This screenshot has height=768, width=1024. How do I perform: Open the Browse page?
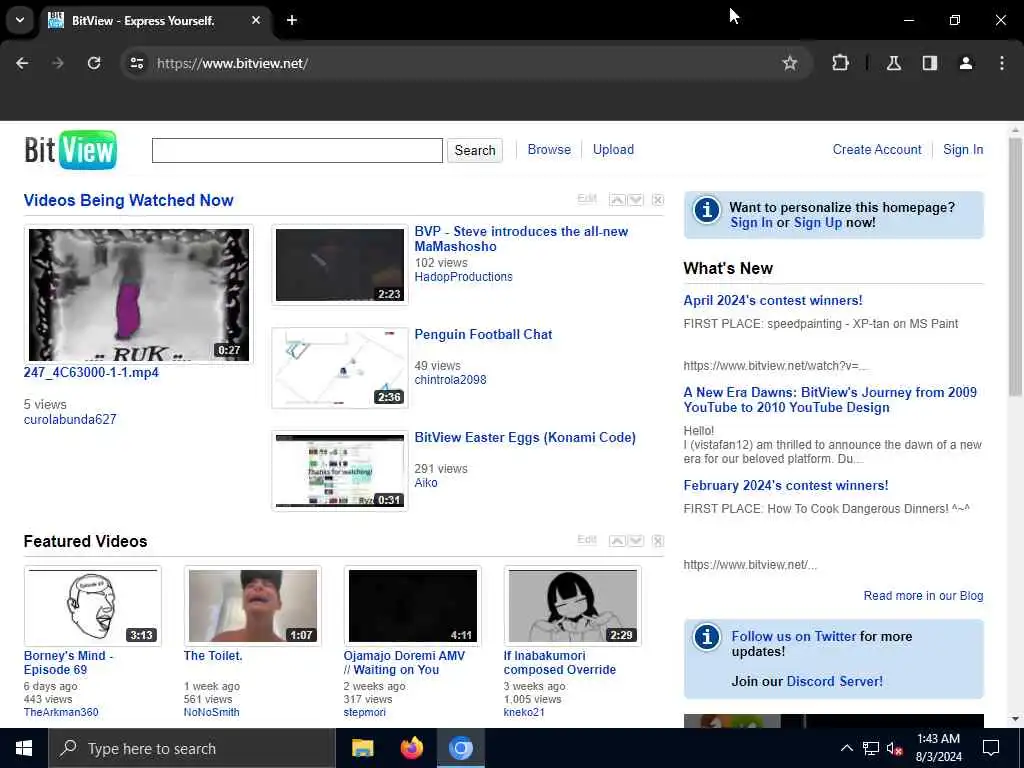point(549,150)
